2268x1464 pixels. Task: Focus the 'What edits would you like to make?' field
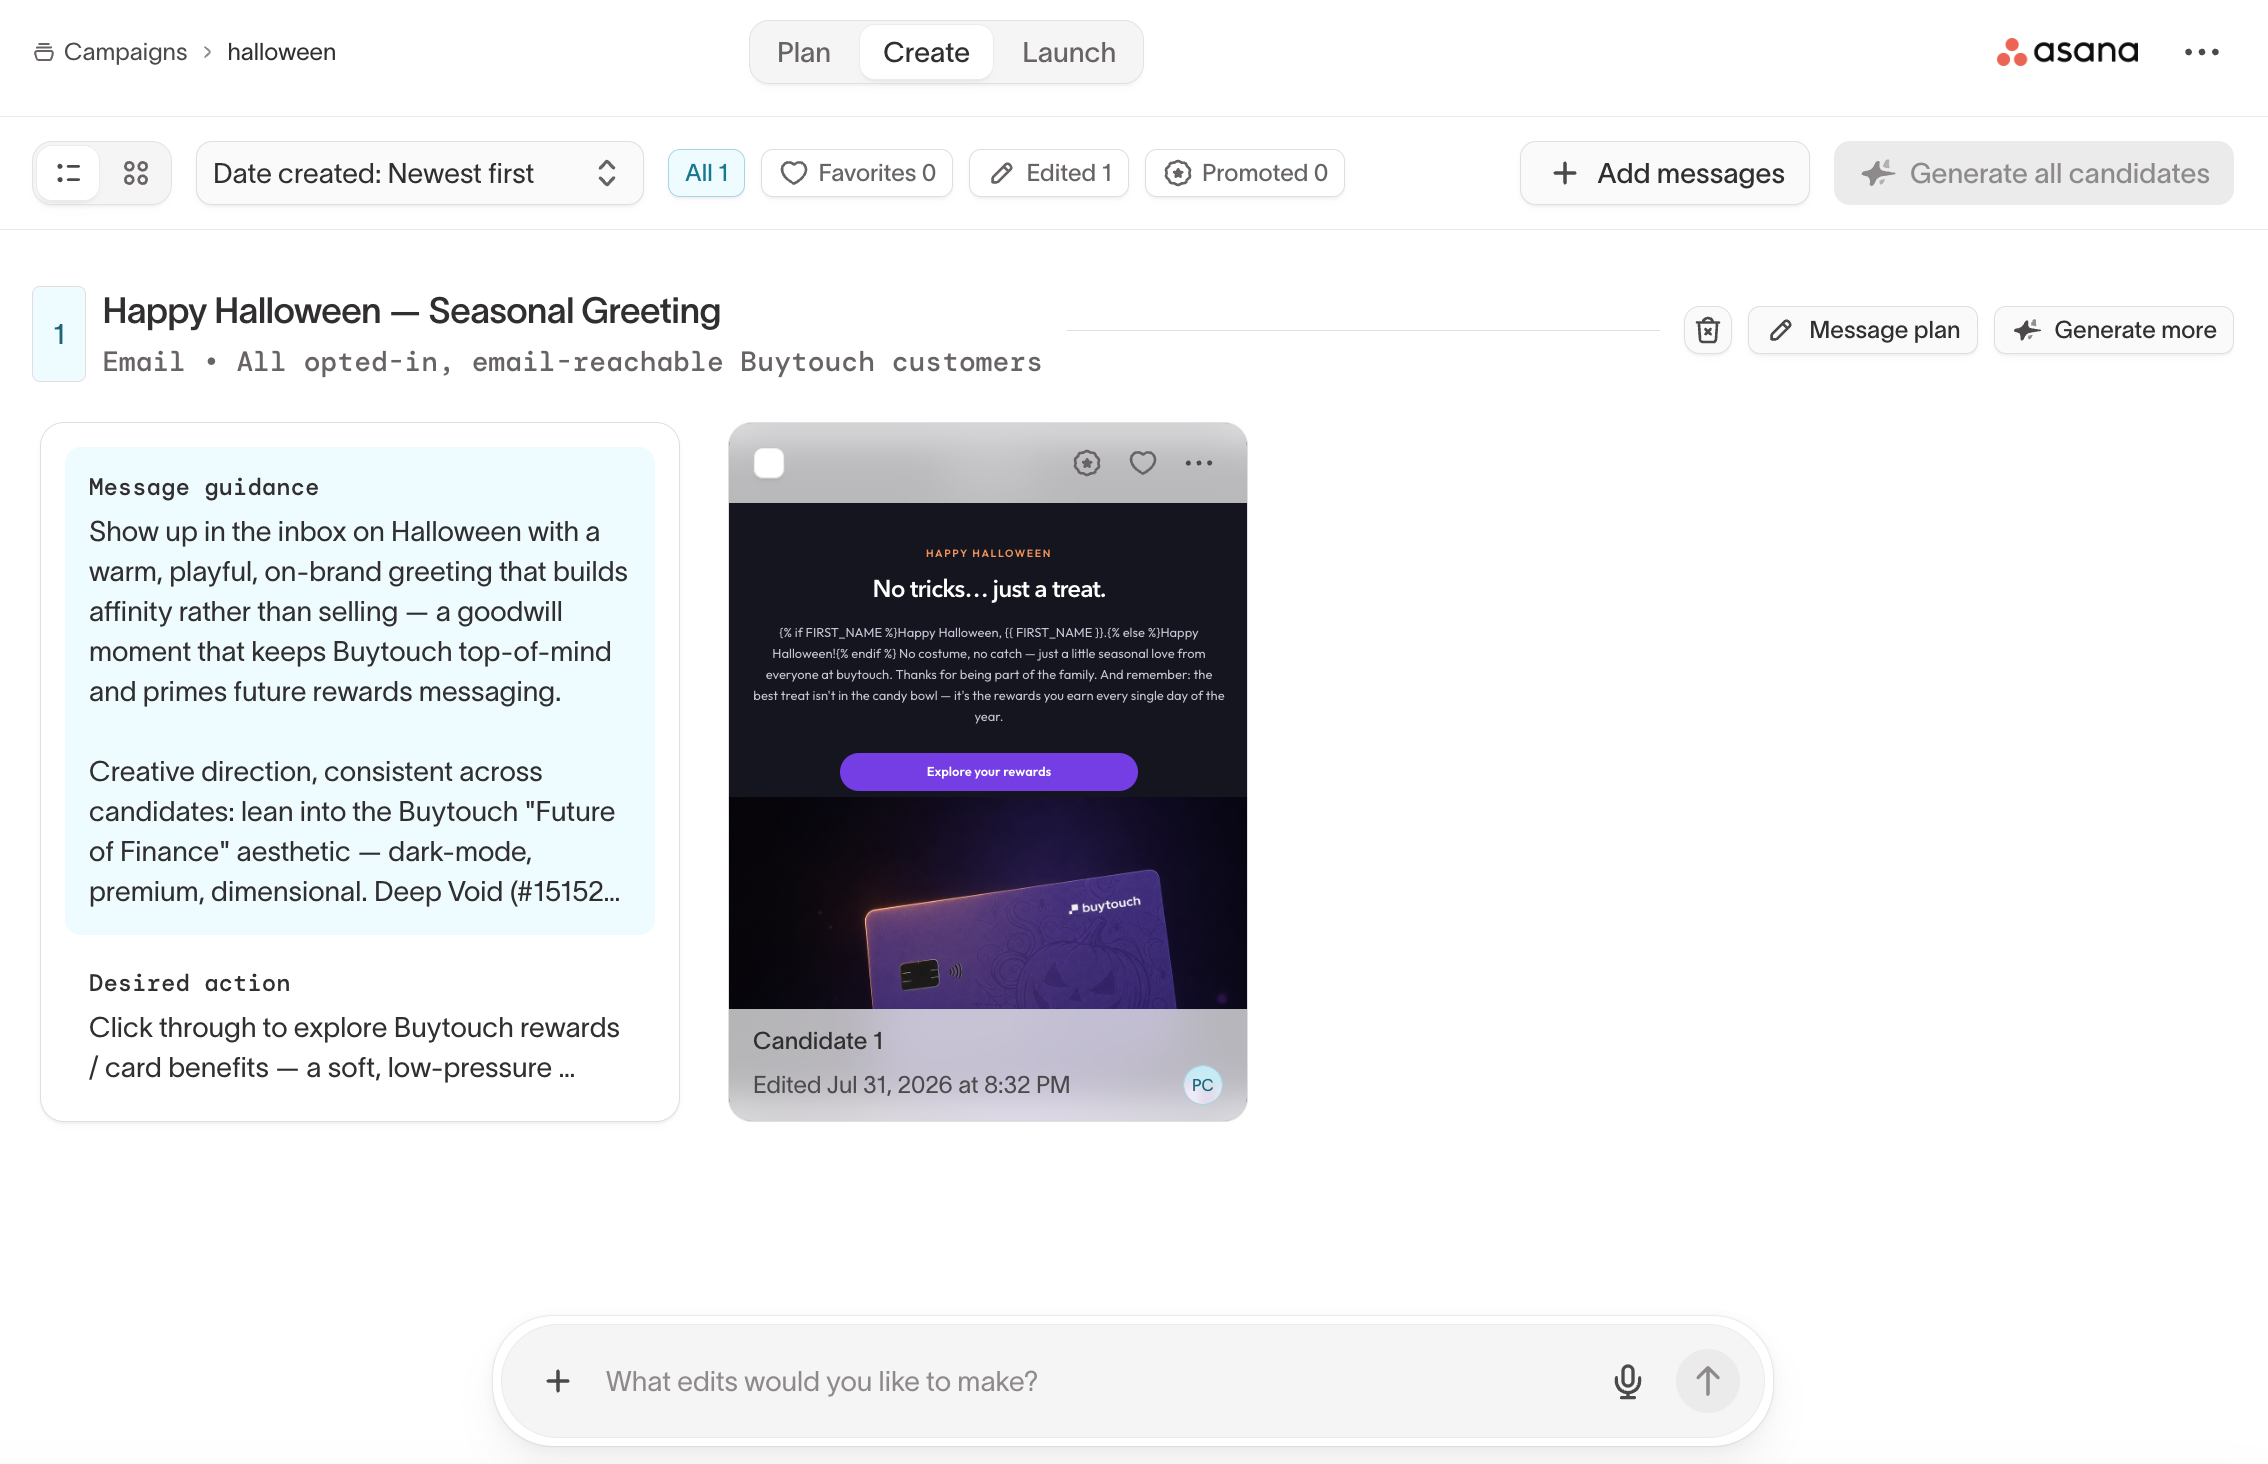coord(1090,1381)
